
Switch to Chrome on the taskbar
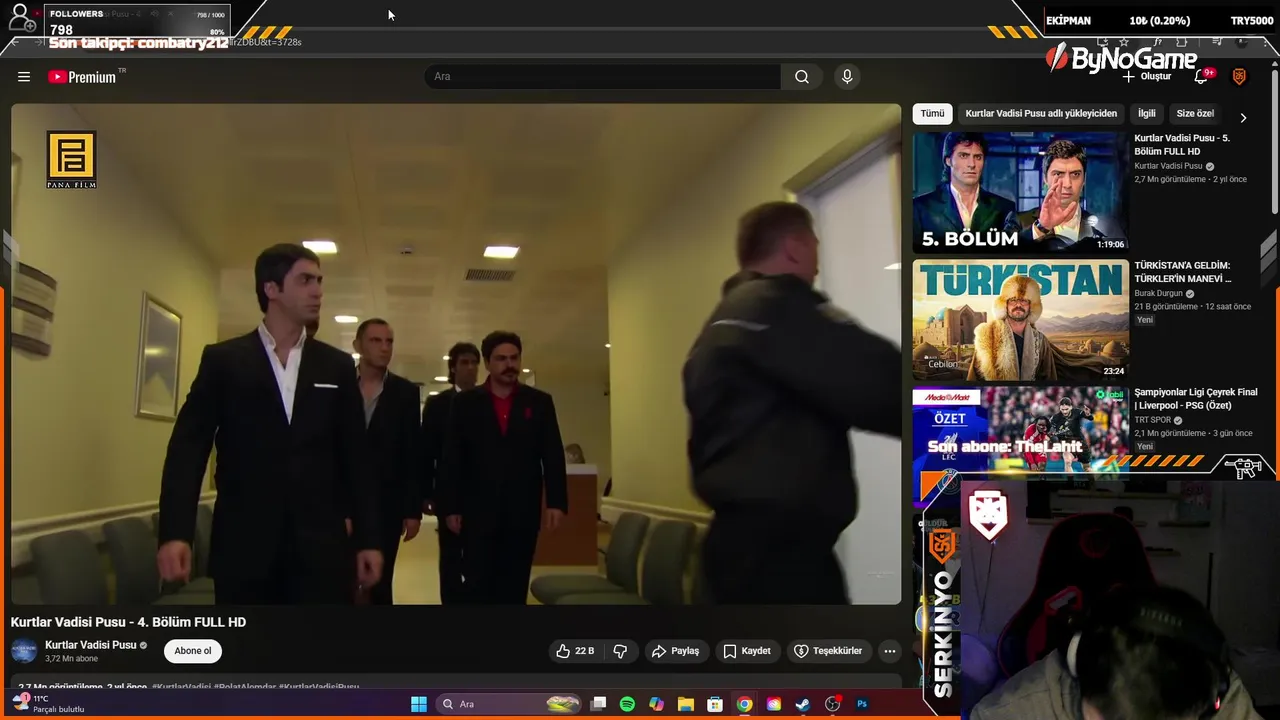click(x=744, y=704)
